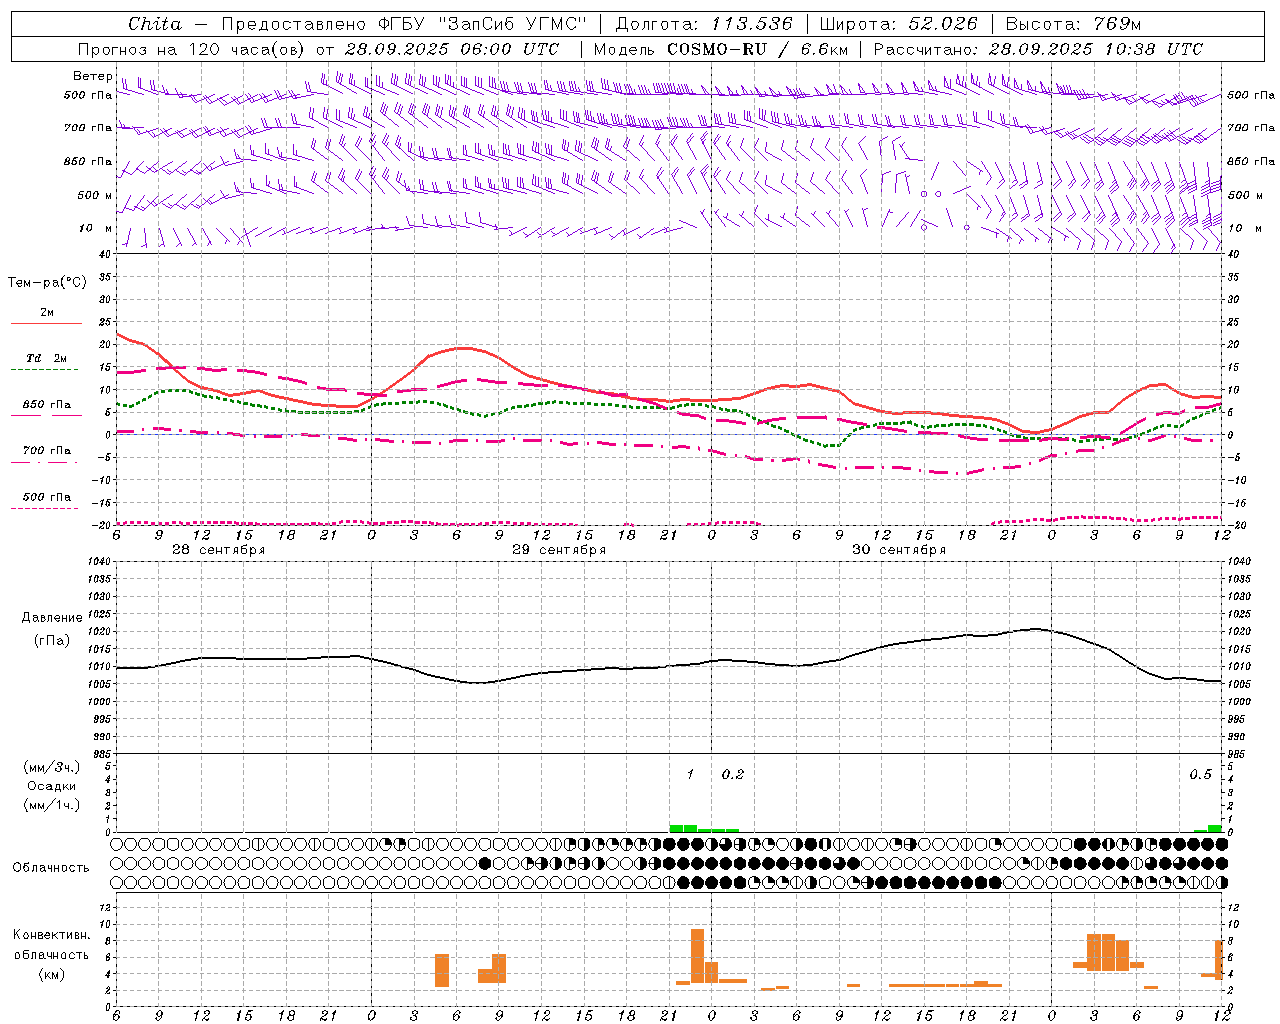The width and height of the screenshot is (1280, 1024).
Task: Click the "30 сентября" date label
Action: tap(899, 550)
